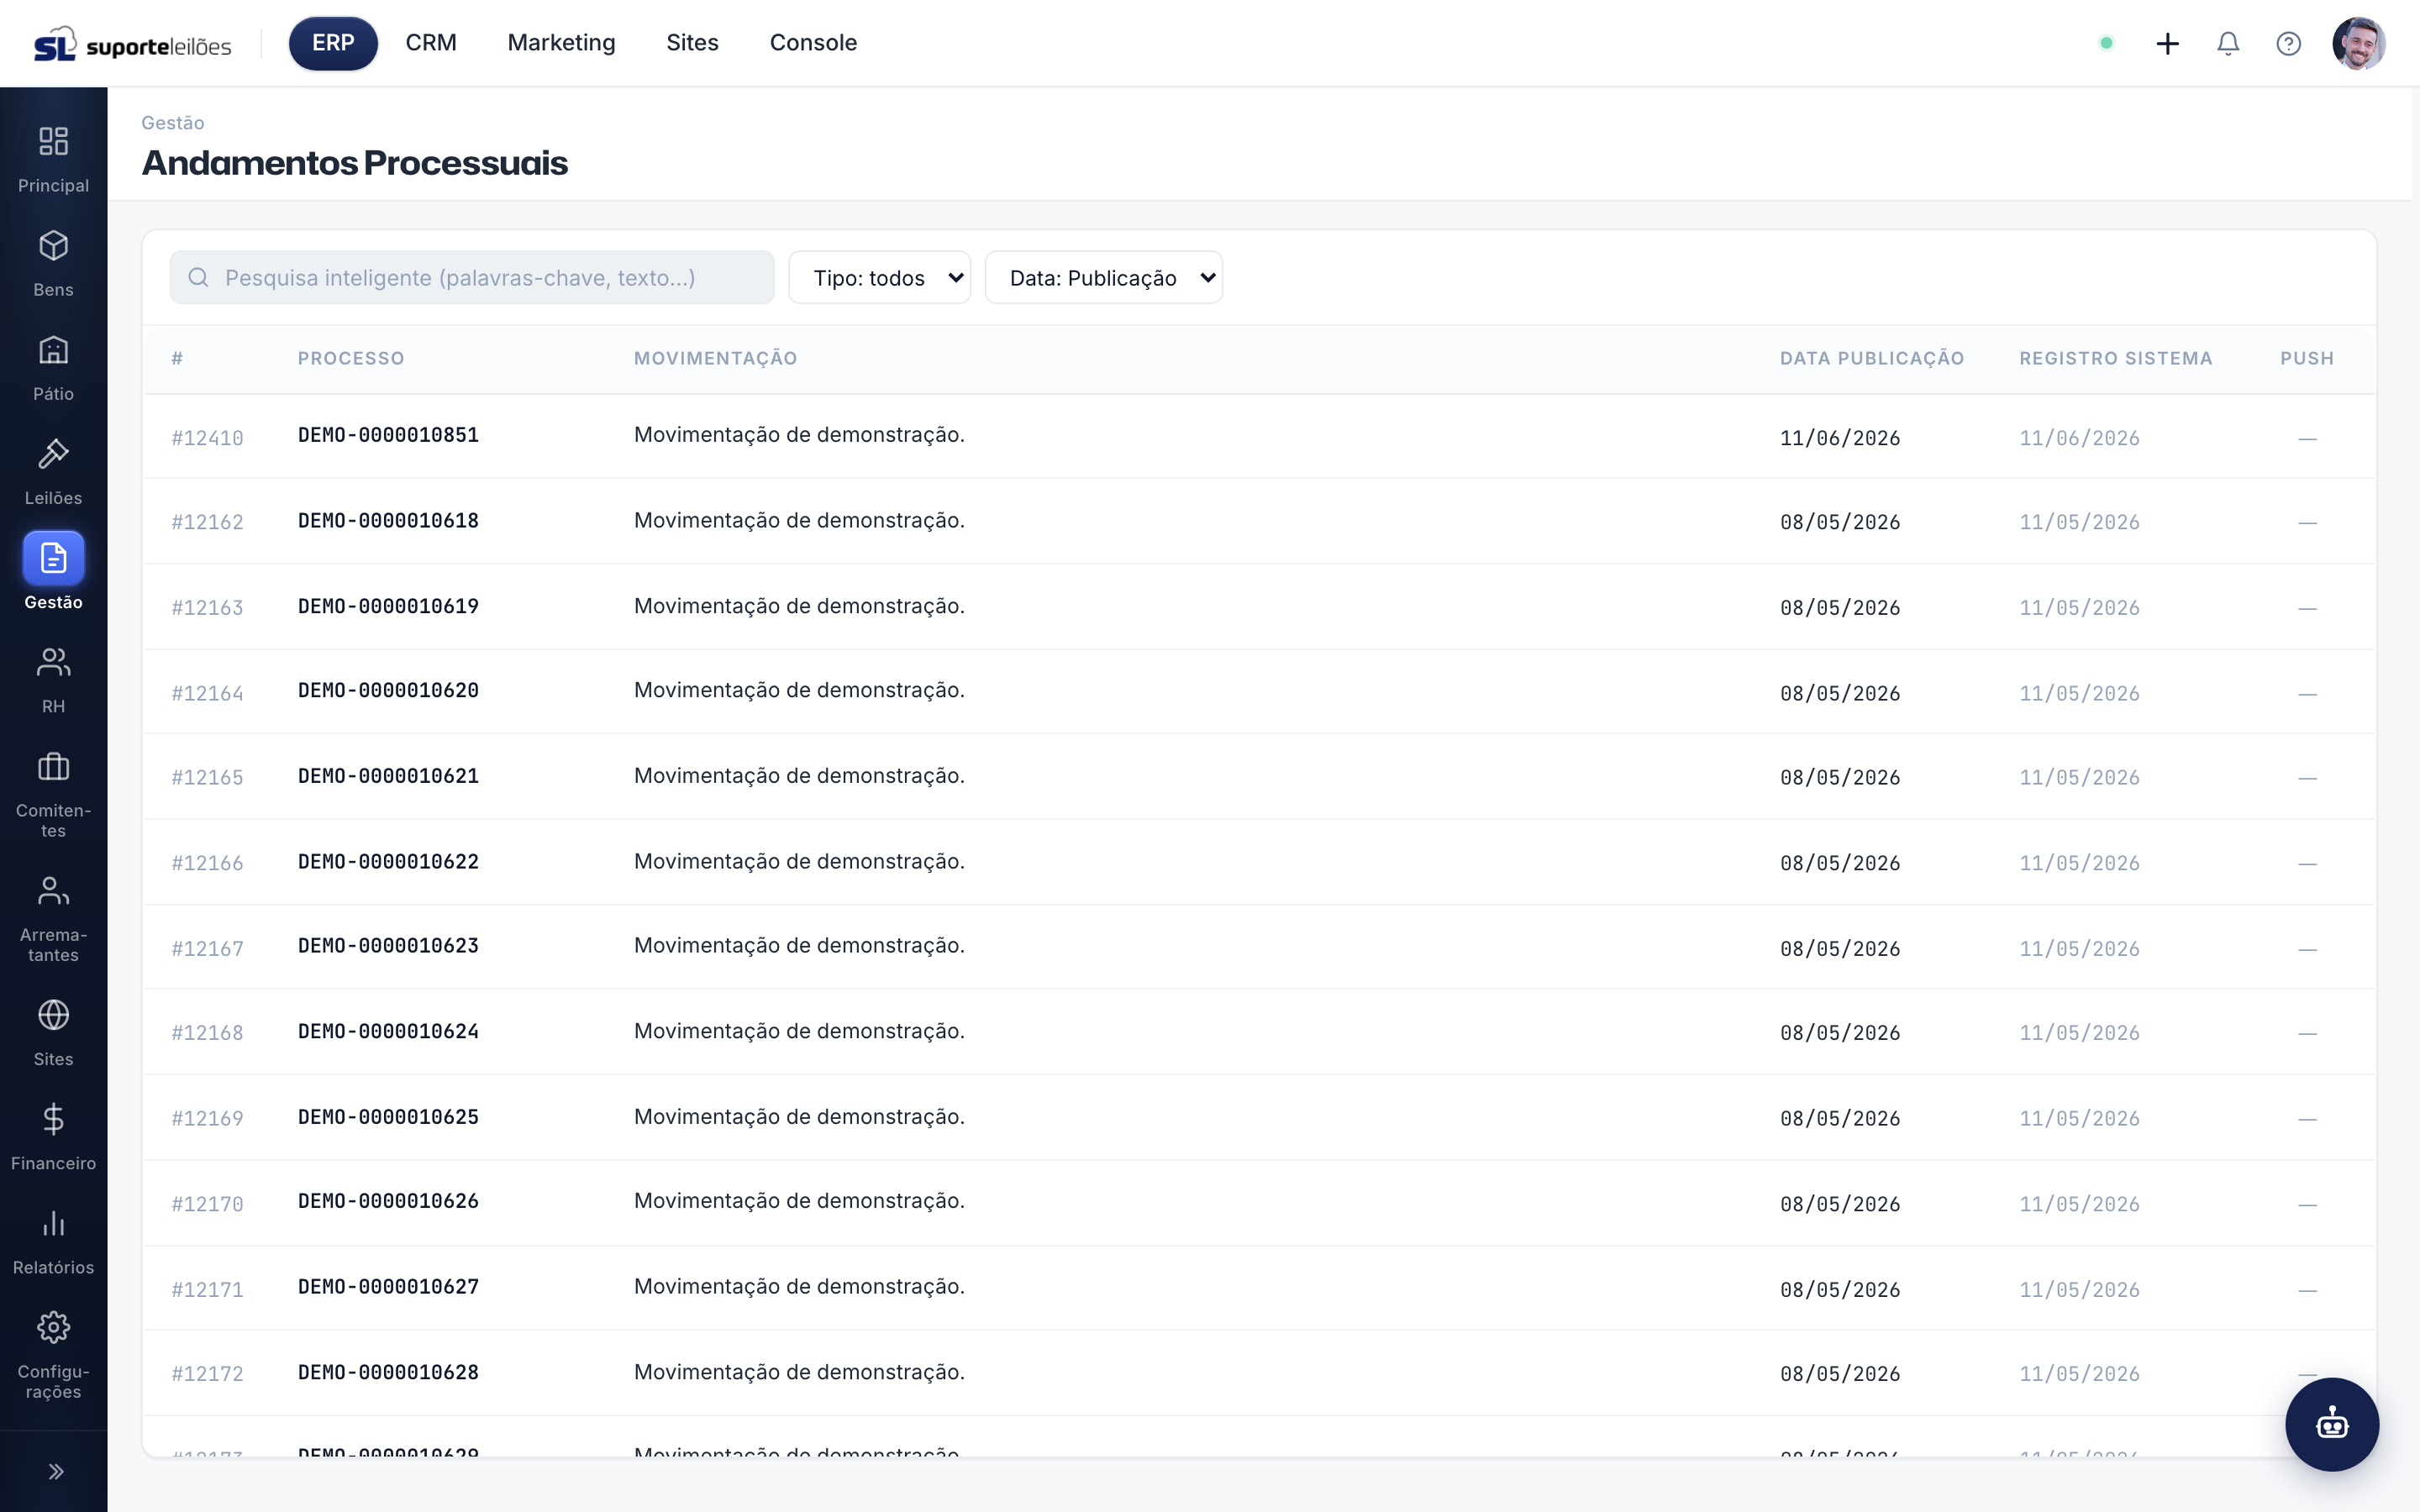Viewport: 2420px width, 1512px height.
Task: Open the Bens cube icon
Action: 53,245
